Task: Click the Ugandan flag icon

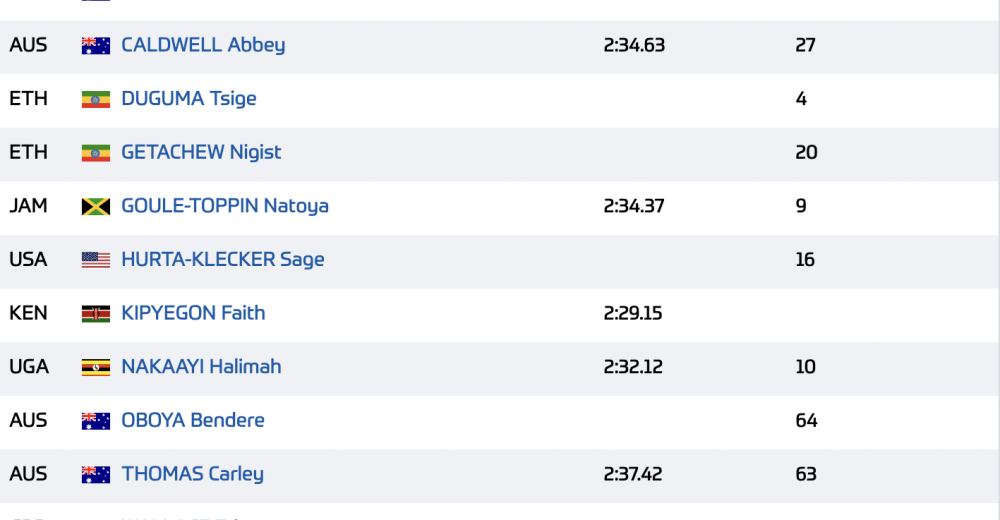Action: [x=96, y=368]
